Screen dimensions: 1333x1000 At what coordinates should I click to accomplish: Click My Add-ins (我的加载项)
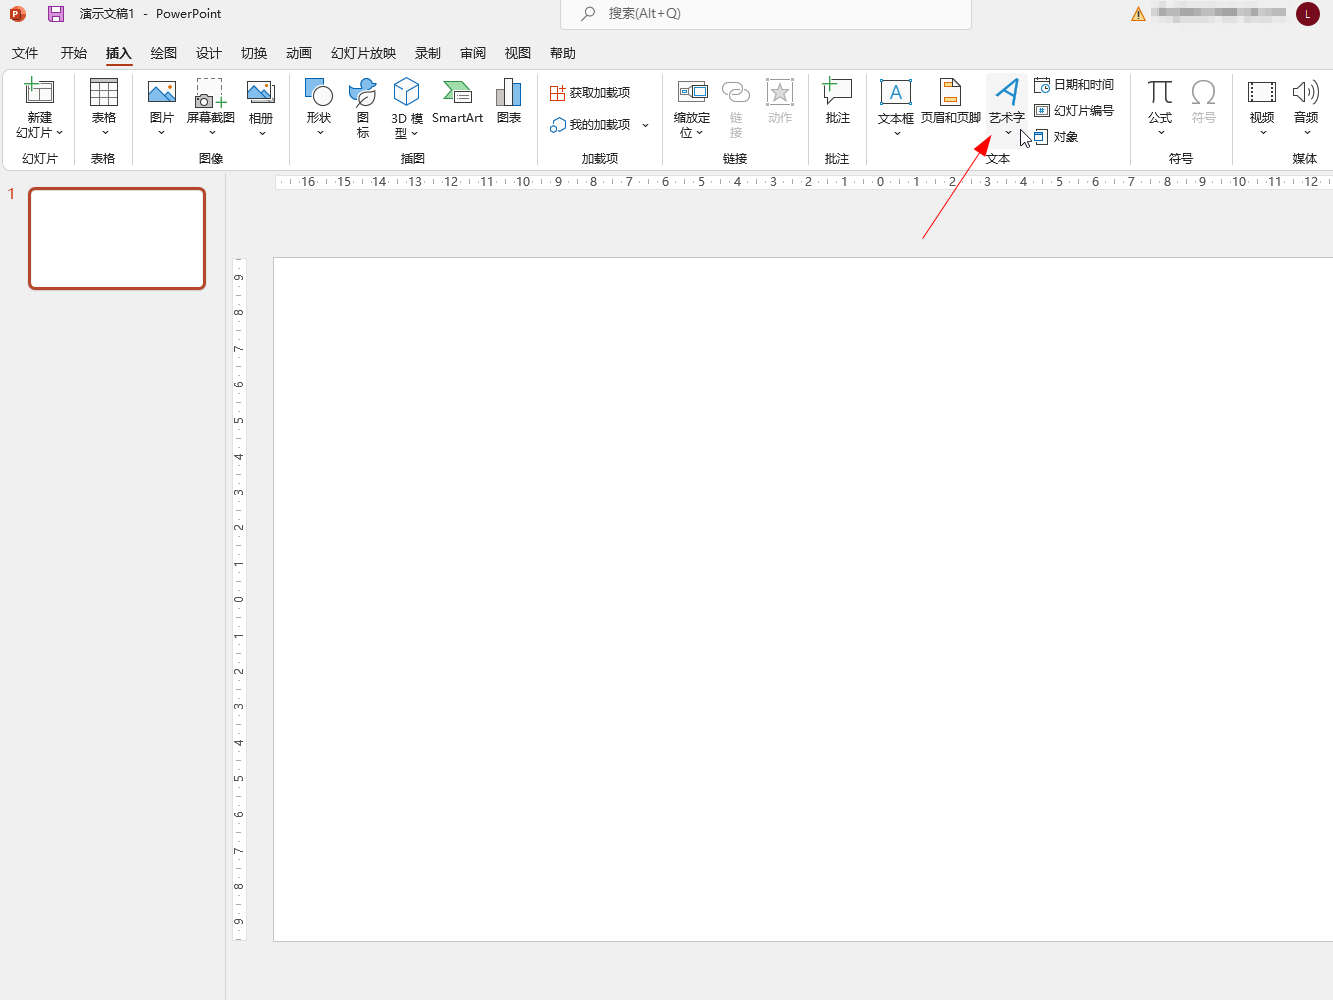coord(590,125)
